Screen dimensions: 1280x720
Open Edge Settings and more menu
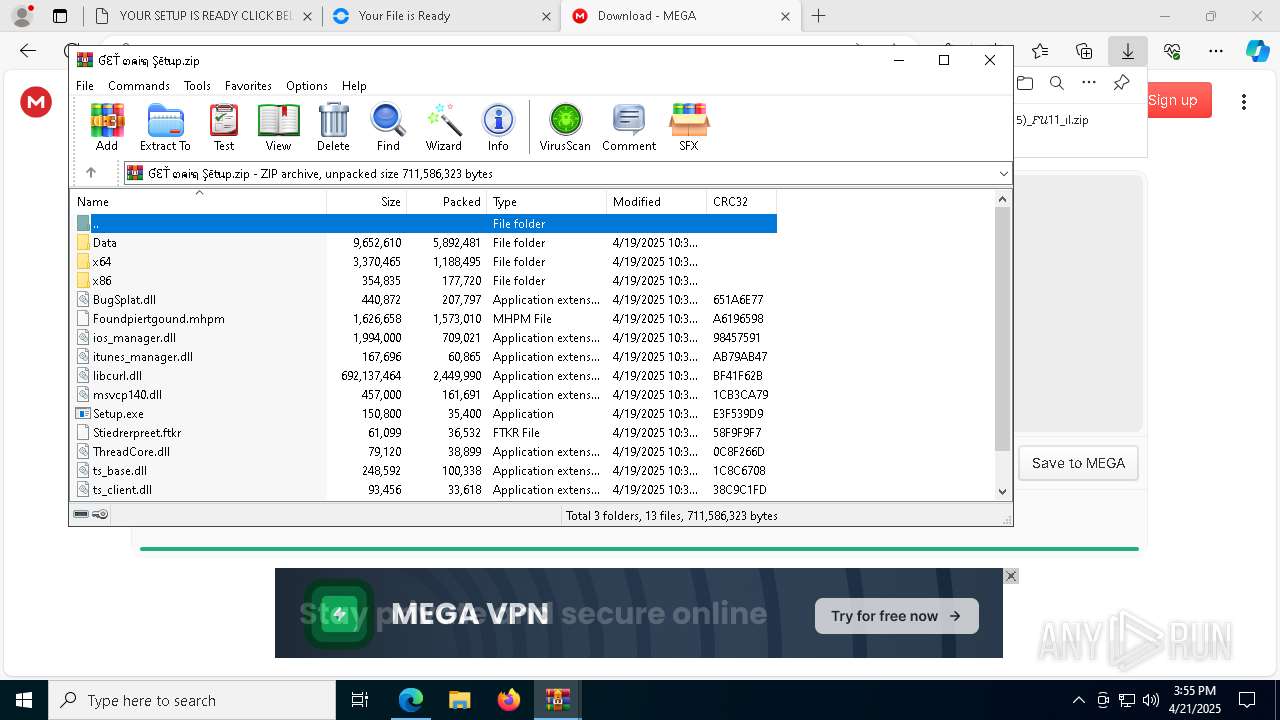1216,51
